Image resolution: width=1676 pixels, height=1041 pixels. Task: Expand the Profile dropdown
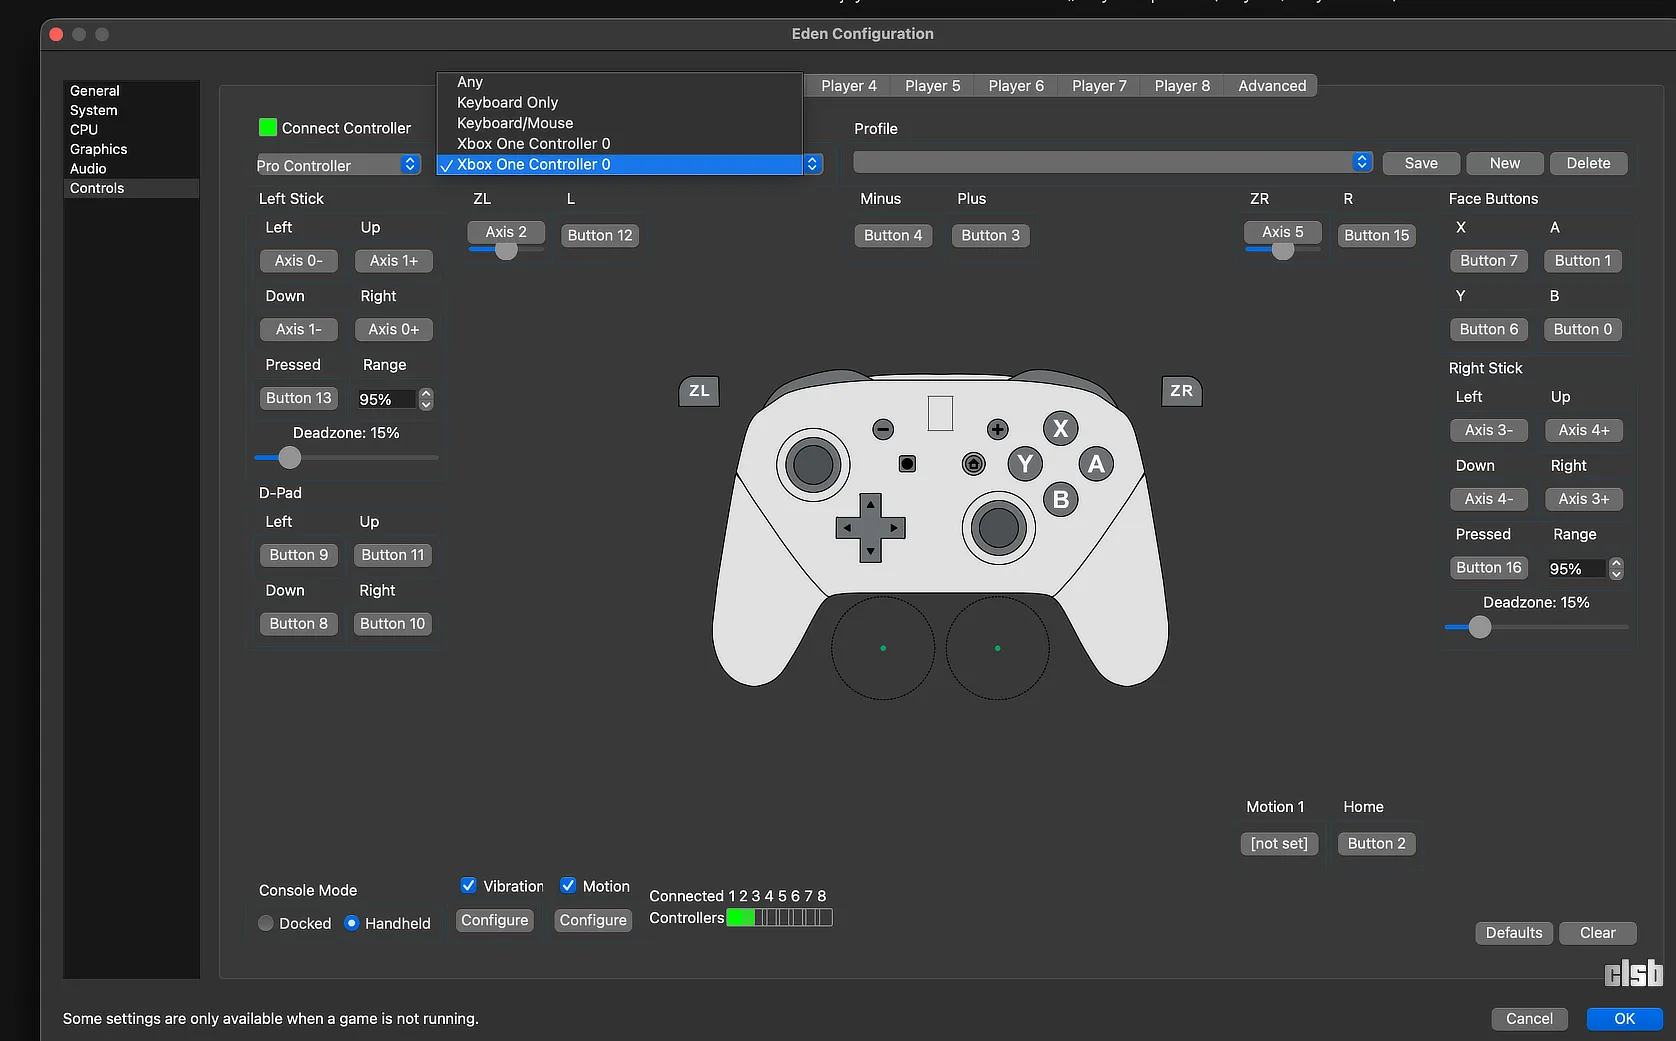(1112, 163)
